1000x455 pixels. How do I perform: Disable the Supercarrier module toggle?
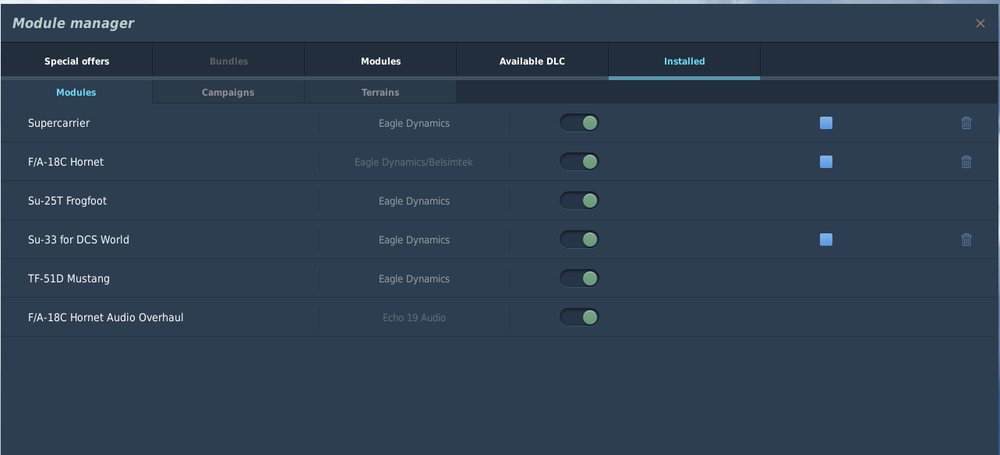tap(579, 123)
